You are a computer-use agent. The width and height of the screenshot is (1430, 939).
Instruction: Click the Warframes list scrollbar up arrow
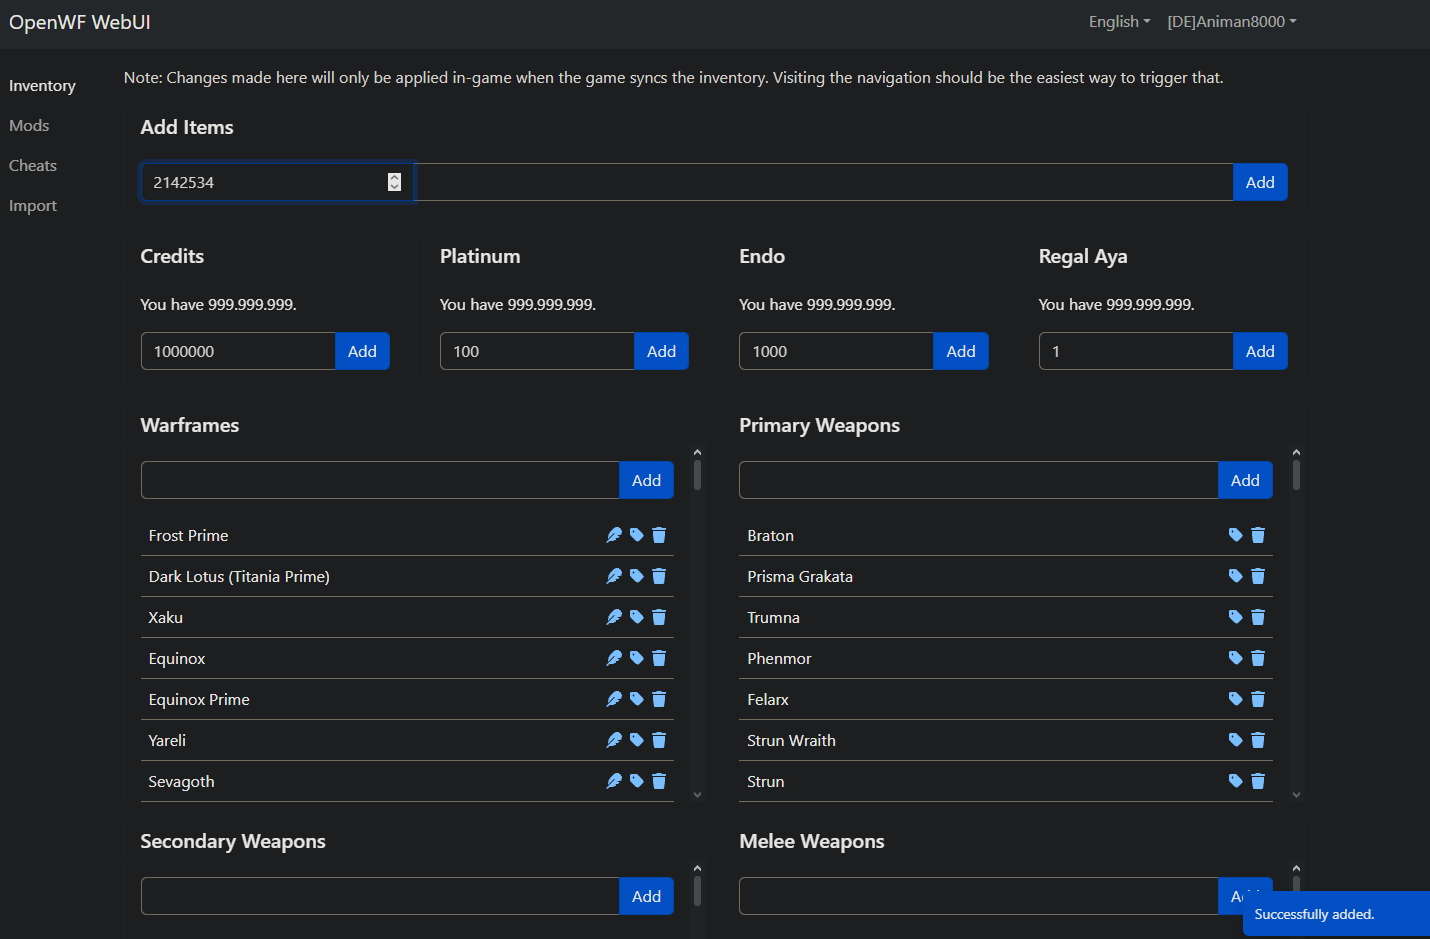point(697,452)
